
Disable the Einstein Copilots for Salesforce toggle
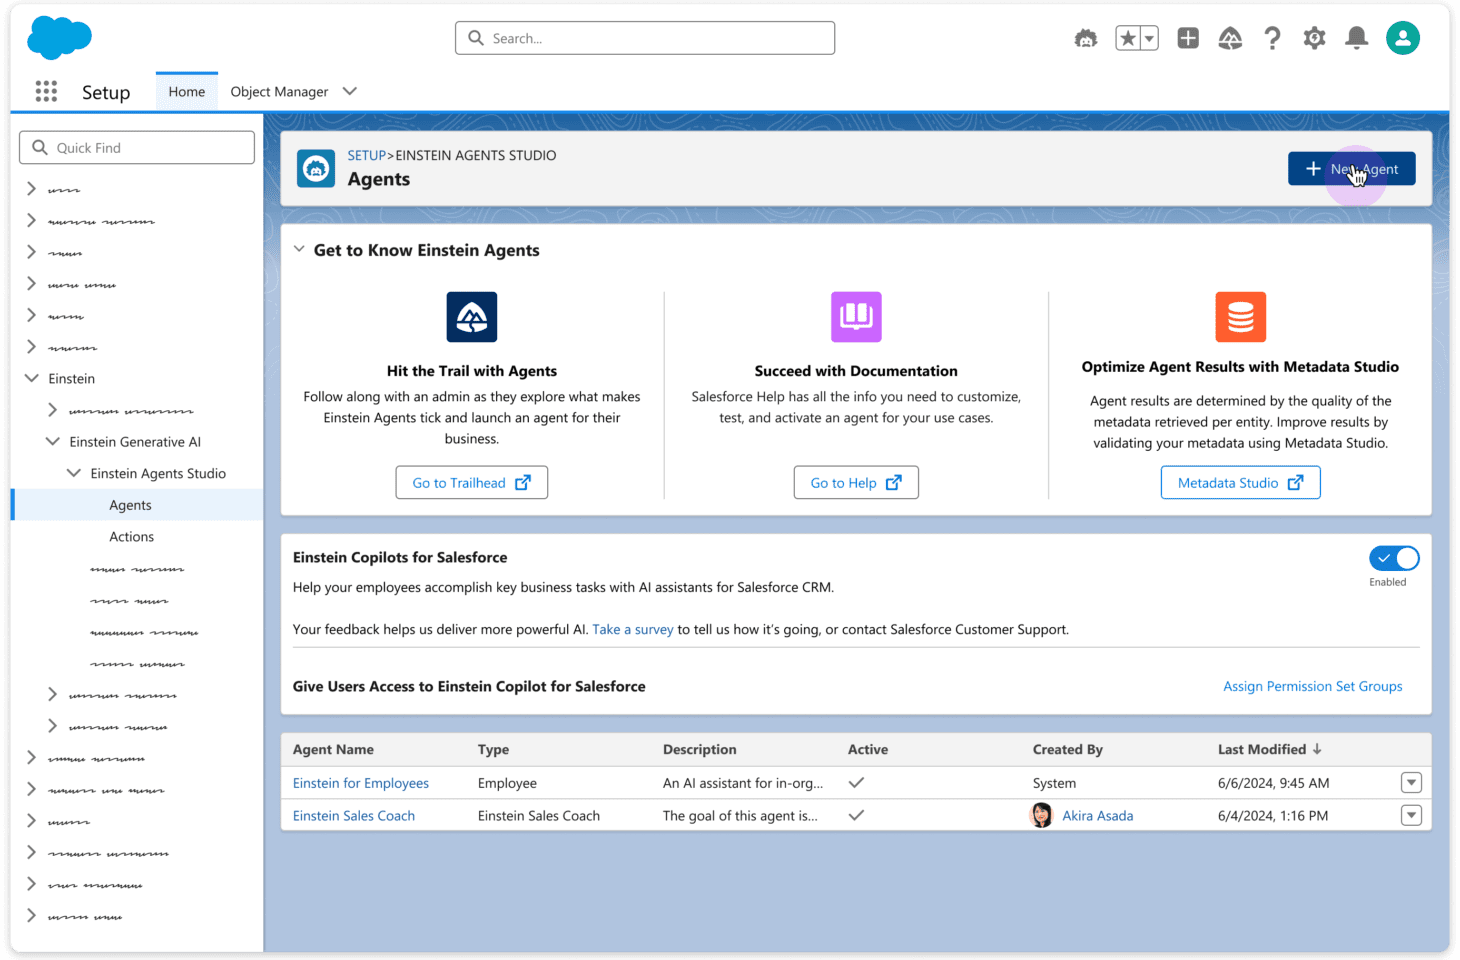1394,558
